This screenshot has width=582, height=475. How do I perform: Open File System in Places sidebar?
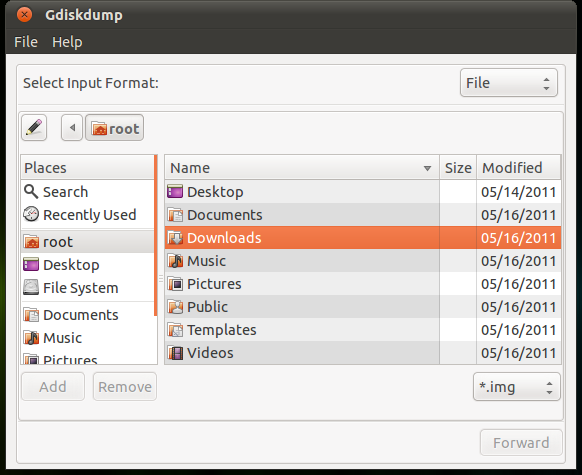click(88, 288)
